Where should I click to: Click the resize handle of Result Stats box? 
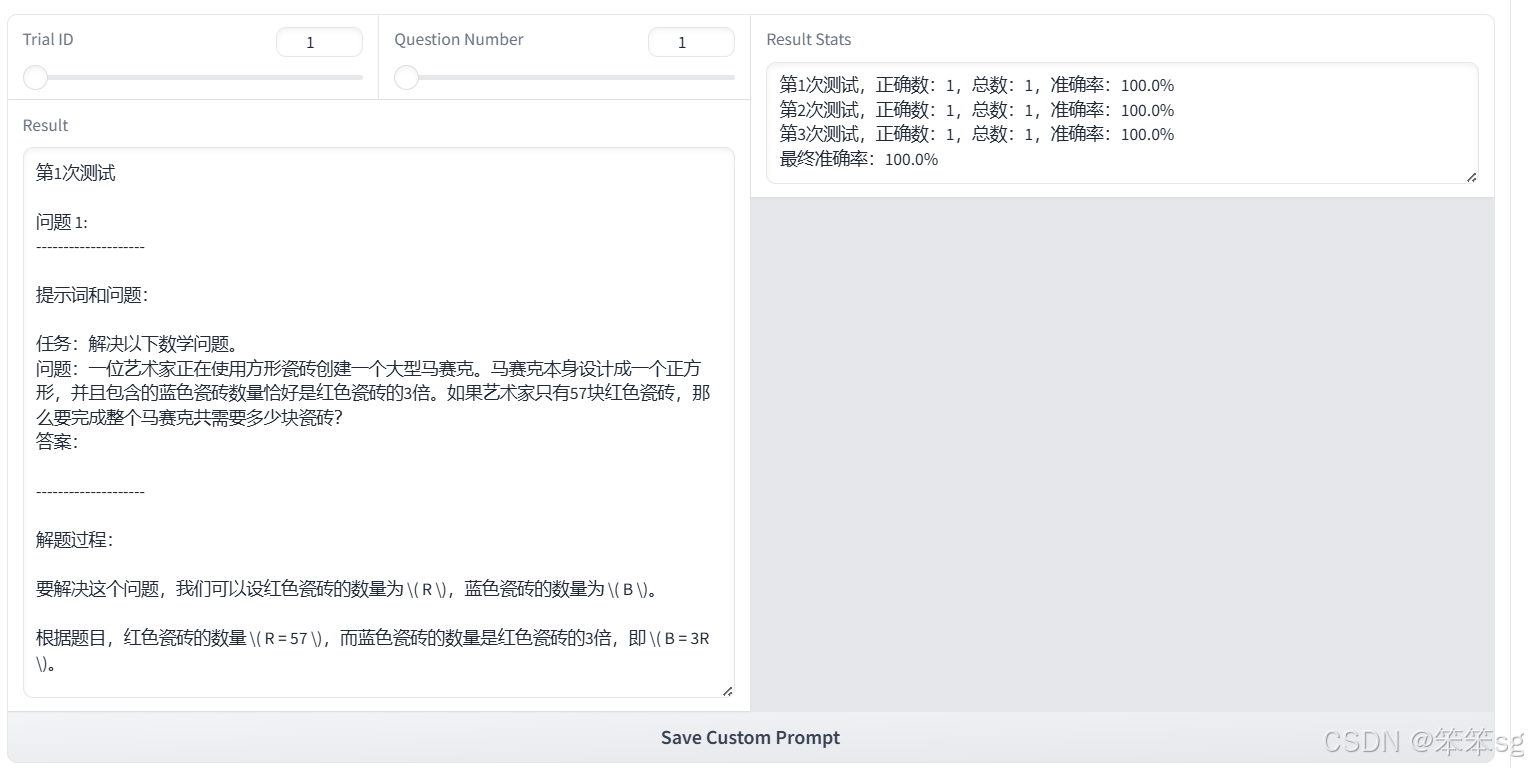tap(1472, 177)
